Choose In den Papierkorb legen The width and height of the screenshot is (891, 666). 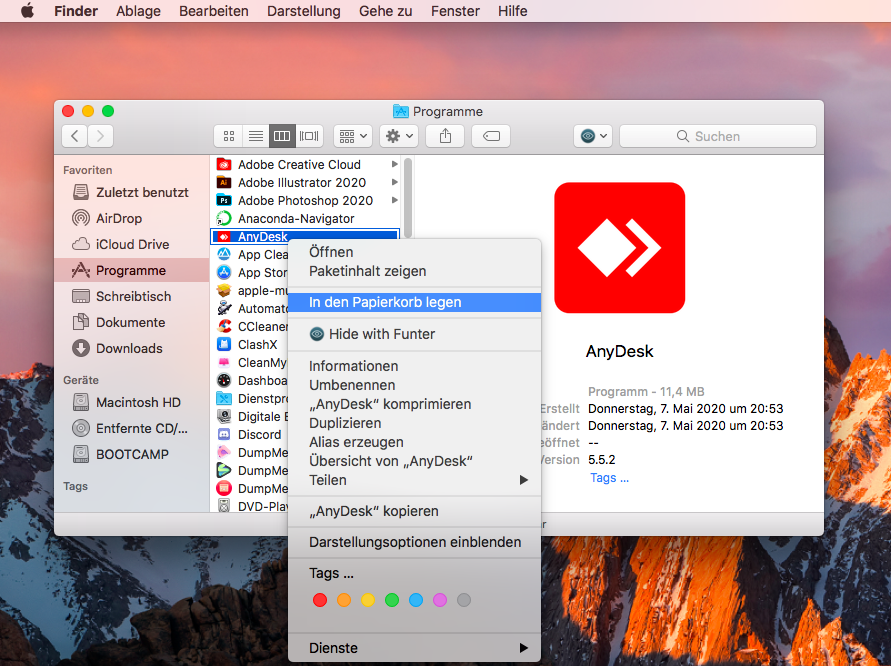coord(414,302)
